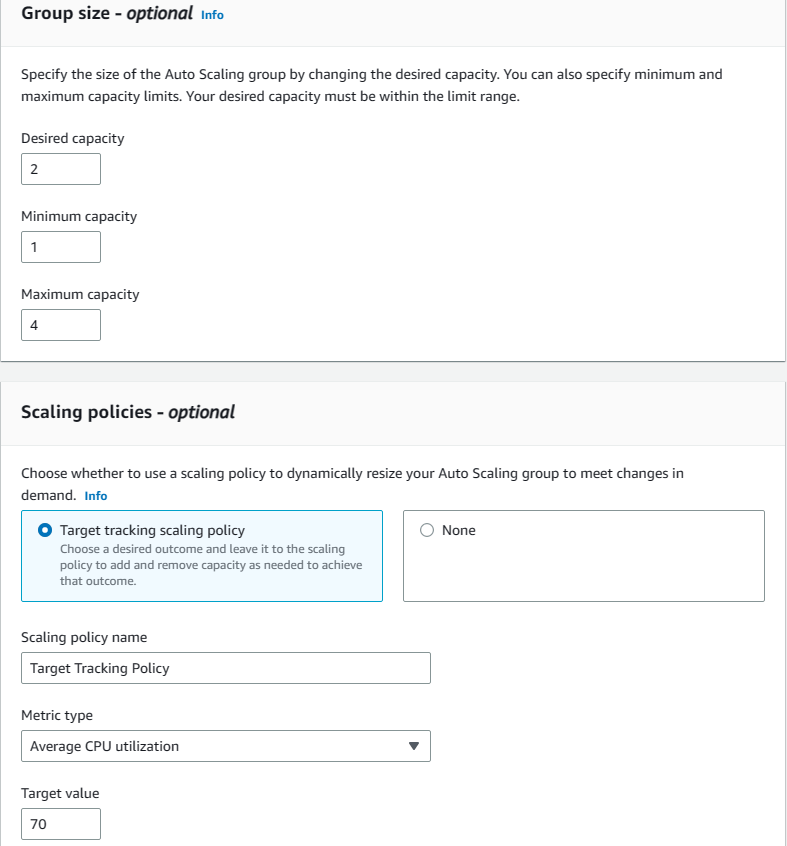
Task: Click the Target value field showing 70
Action: click(x=61, y=824)
